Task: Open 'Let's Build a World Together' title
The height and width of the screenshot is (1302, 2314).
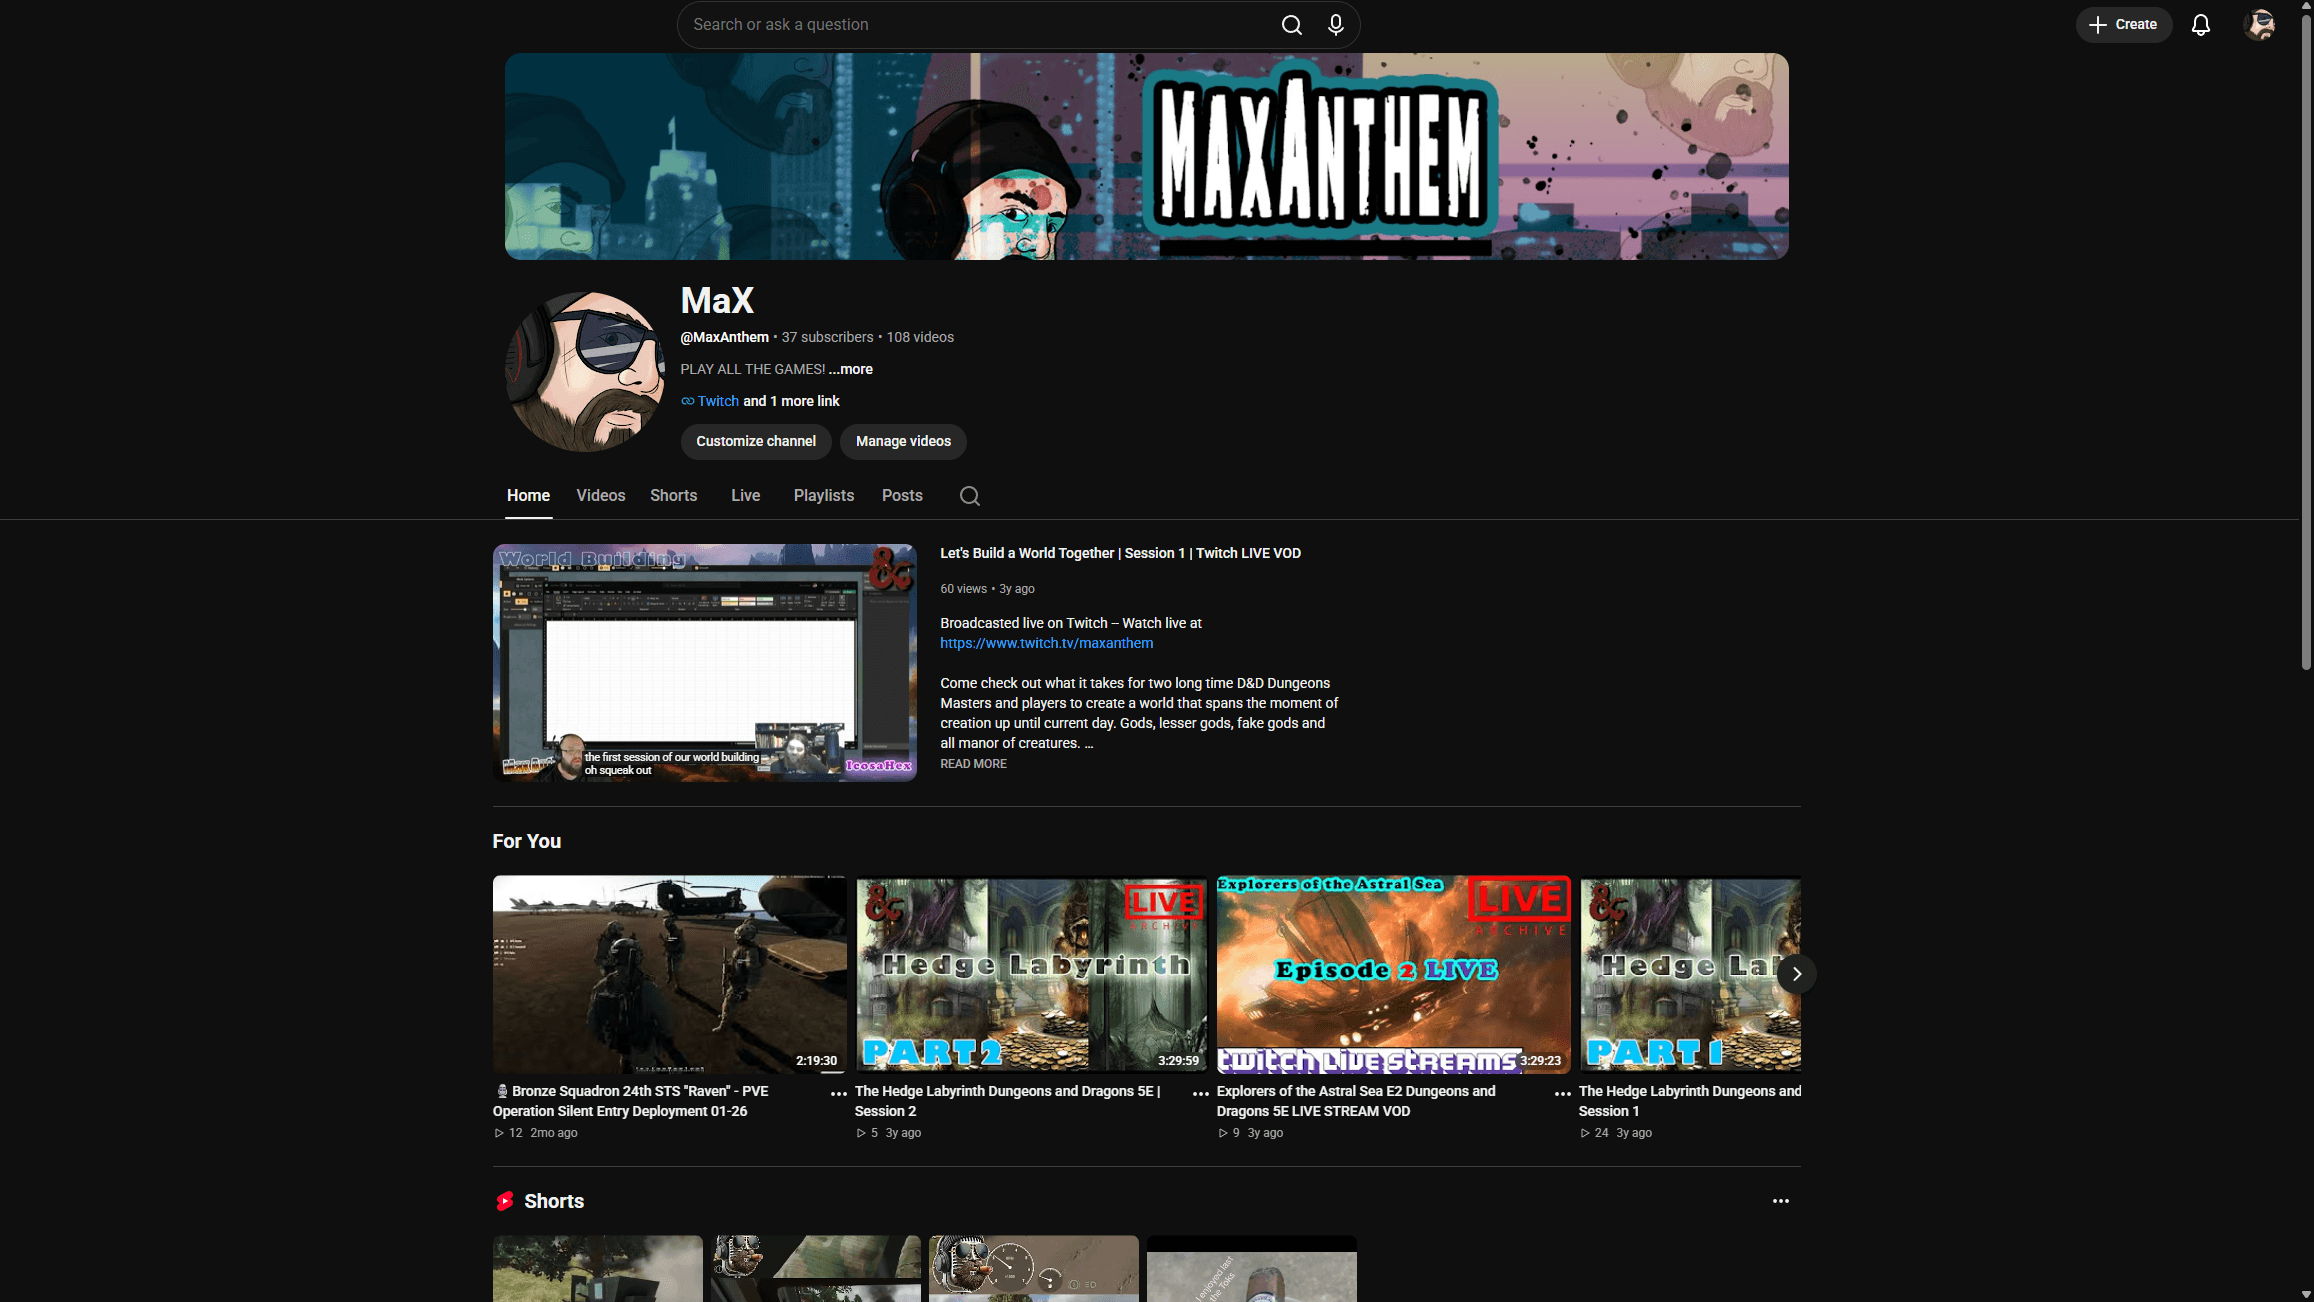Action: (1120, 553)
